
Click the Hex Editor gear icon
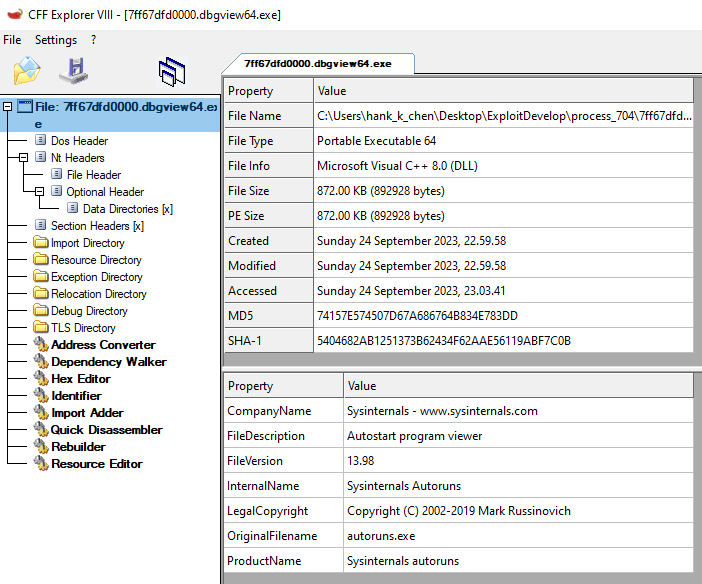[x=41, y=379]
